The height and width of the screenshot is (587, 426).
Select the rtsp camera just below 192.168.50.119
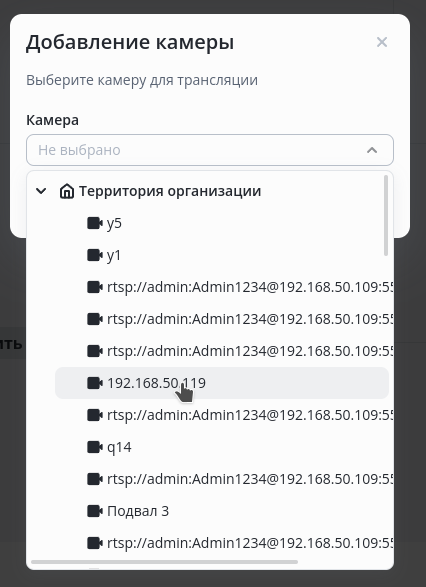(222, 415)
